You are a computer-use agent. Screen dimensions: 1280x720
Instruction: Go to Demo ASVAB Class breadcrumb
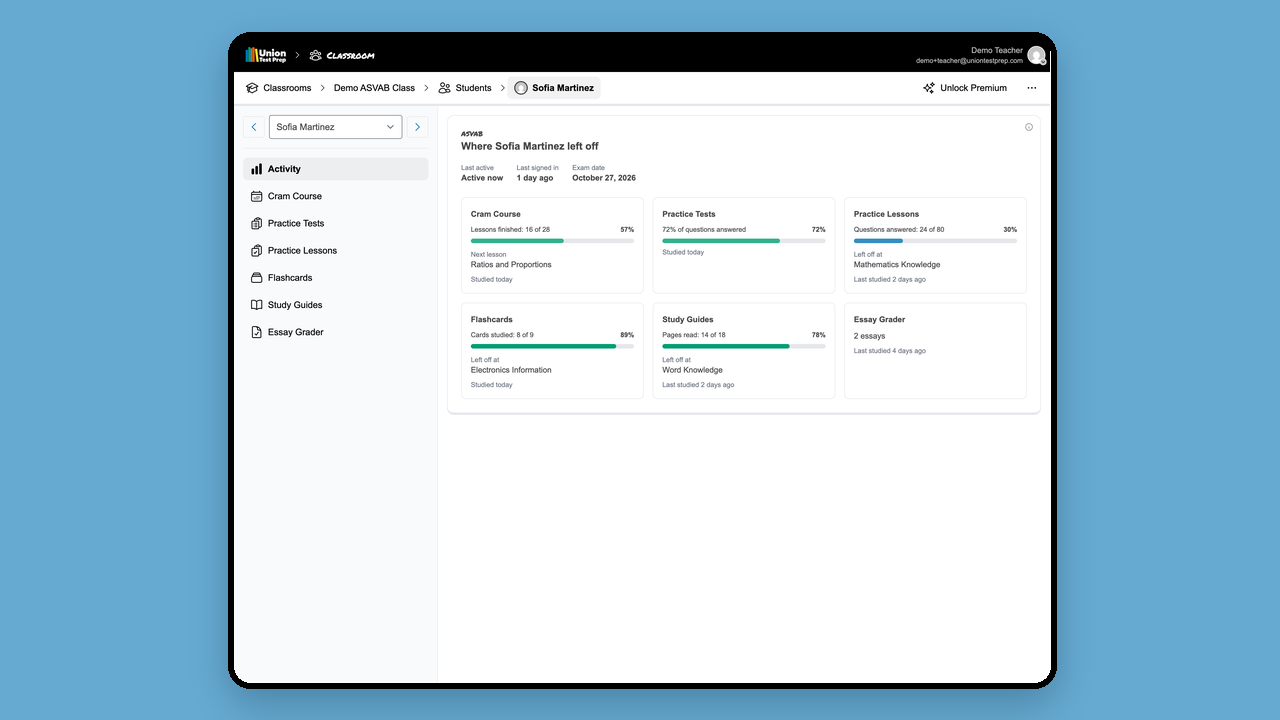[374, 88]
